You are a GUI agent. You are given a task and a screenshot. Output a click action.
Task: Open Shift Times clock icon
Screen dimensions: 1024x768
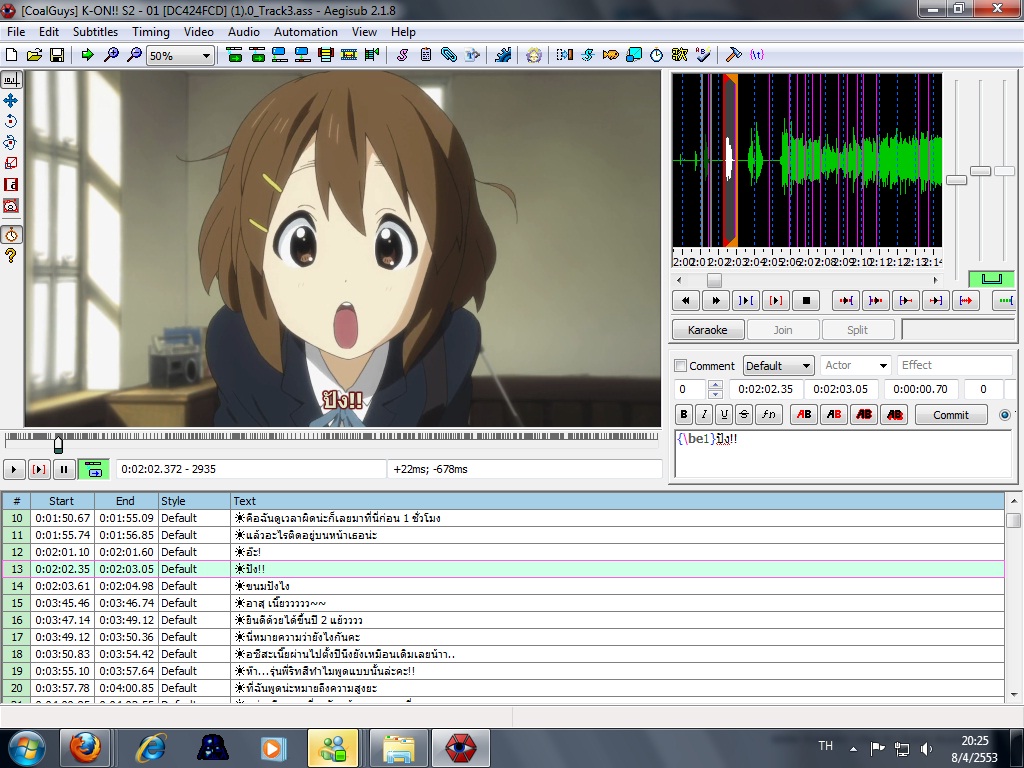click(656, 56)
